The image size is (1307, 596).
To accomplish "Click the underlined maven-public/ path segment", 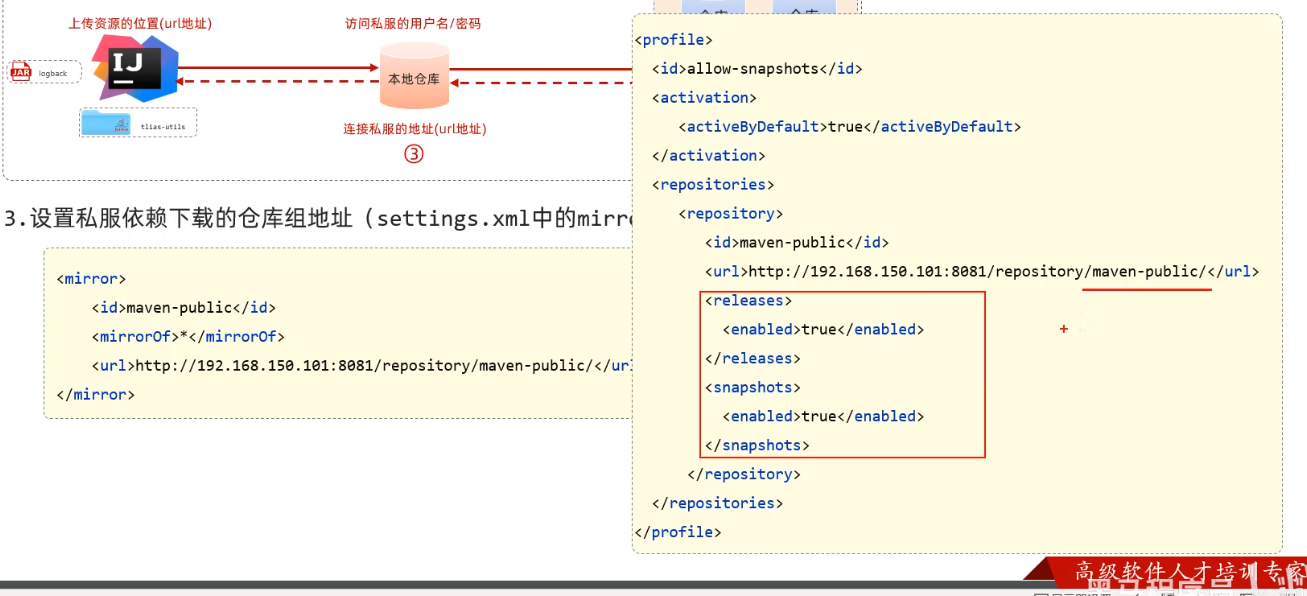I will [1148, 272].
